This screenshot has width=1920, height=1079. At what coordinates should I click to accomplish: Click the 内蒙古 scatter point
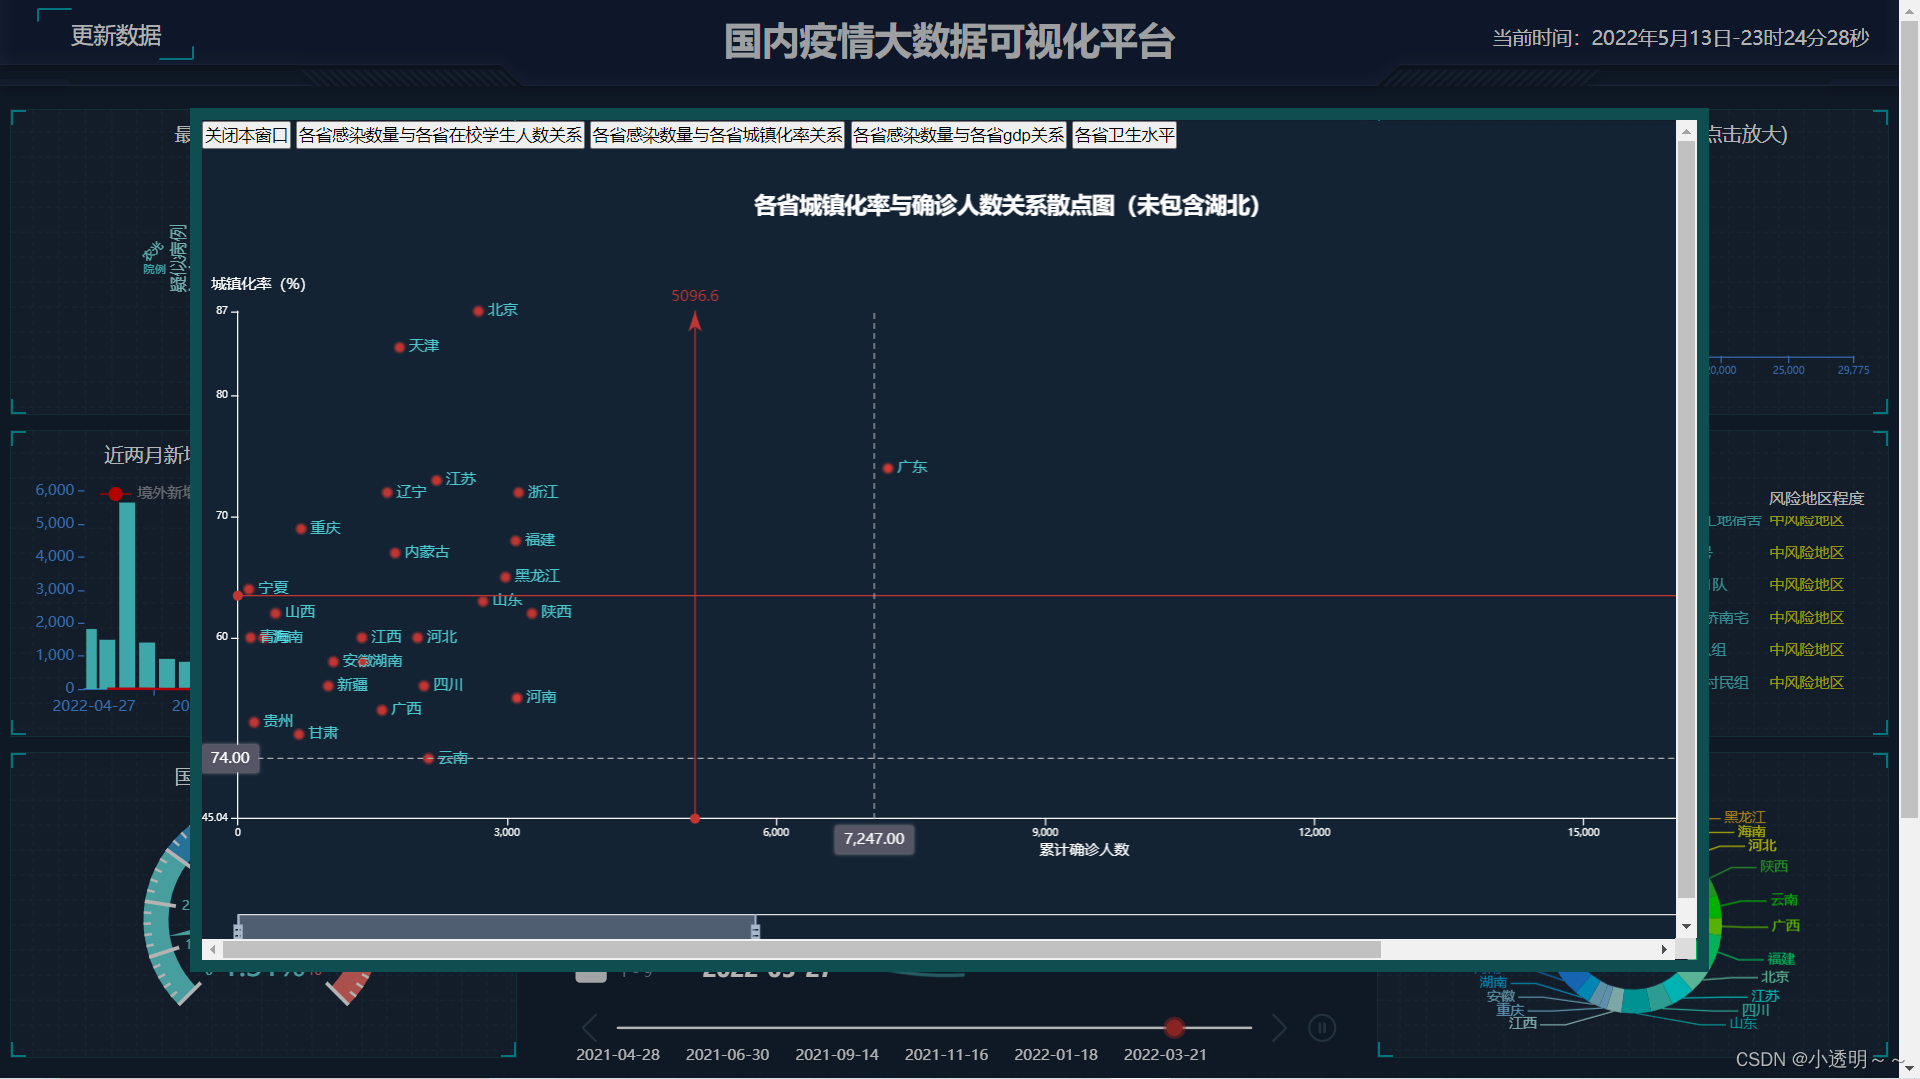(395, 553)
